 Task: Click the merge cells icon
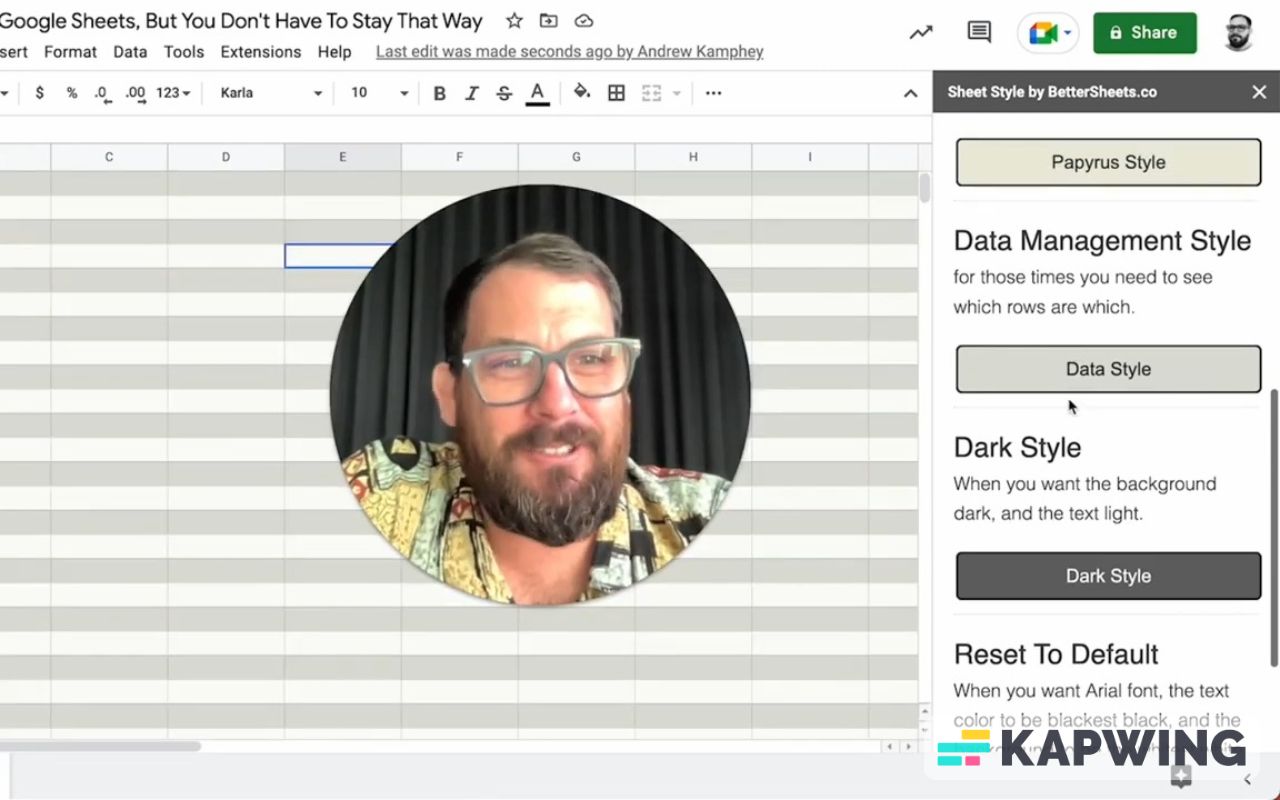(x=652, y=93)
